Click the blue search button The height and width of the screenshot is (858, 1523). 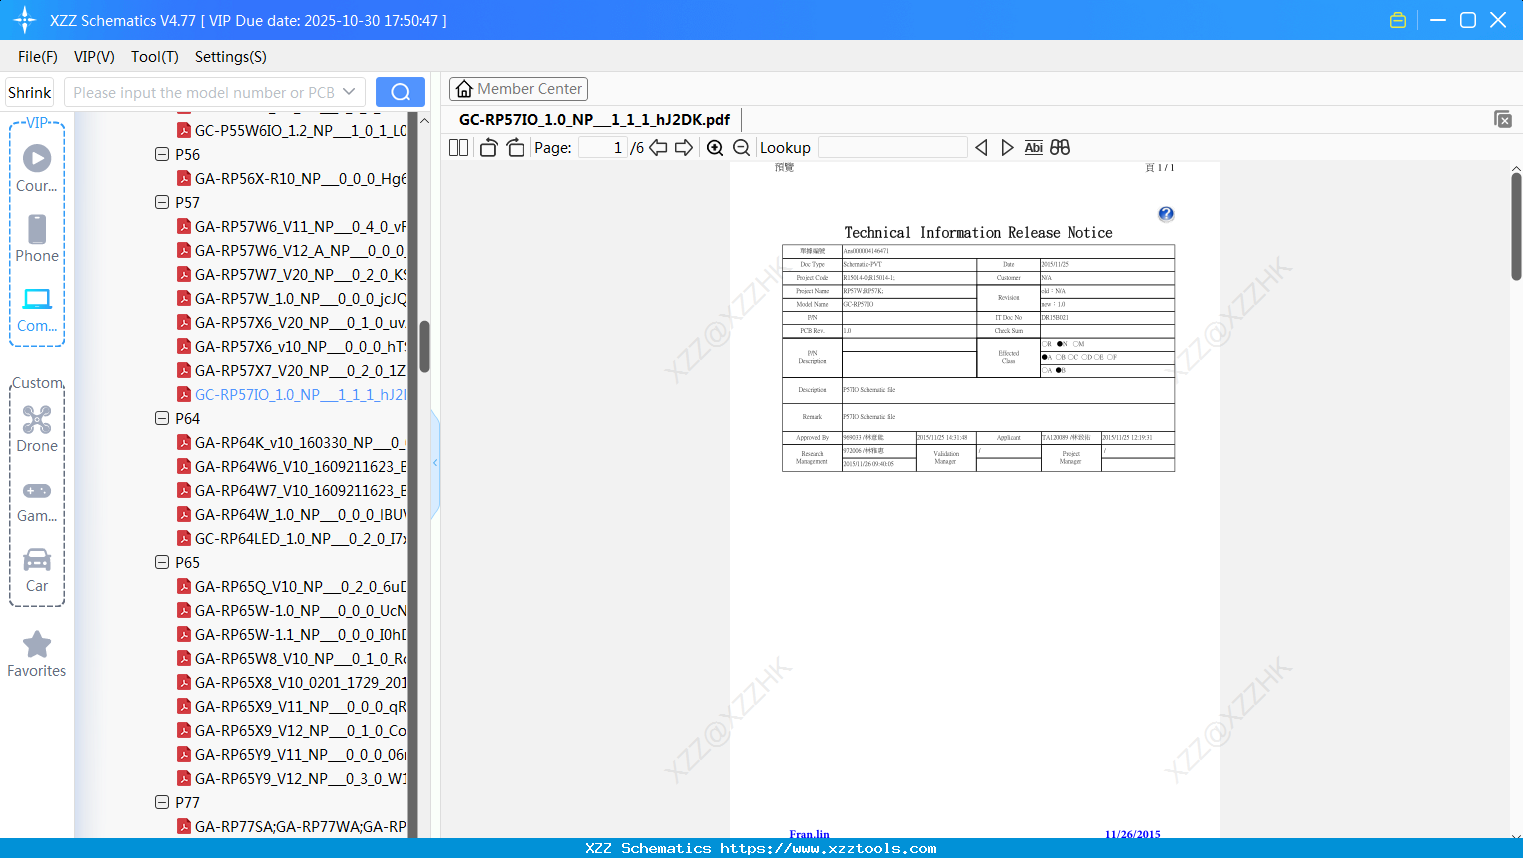tap(400, 92)
